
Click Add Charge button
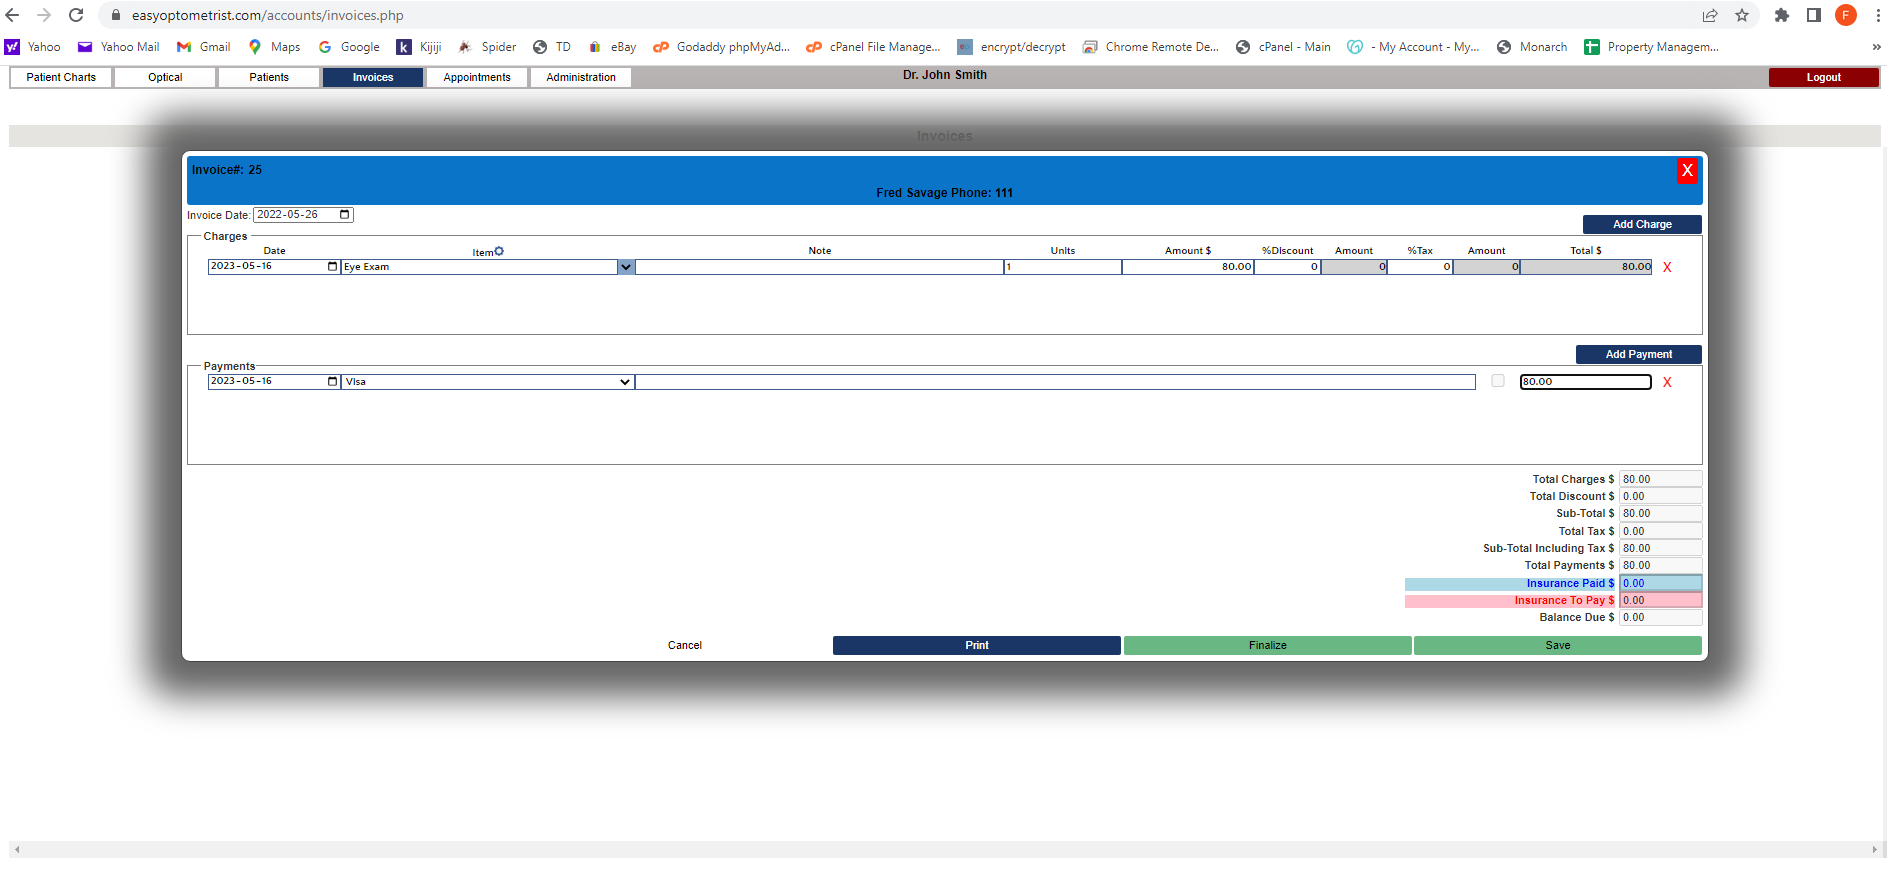click(1642, 224)
